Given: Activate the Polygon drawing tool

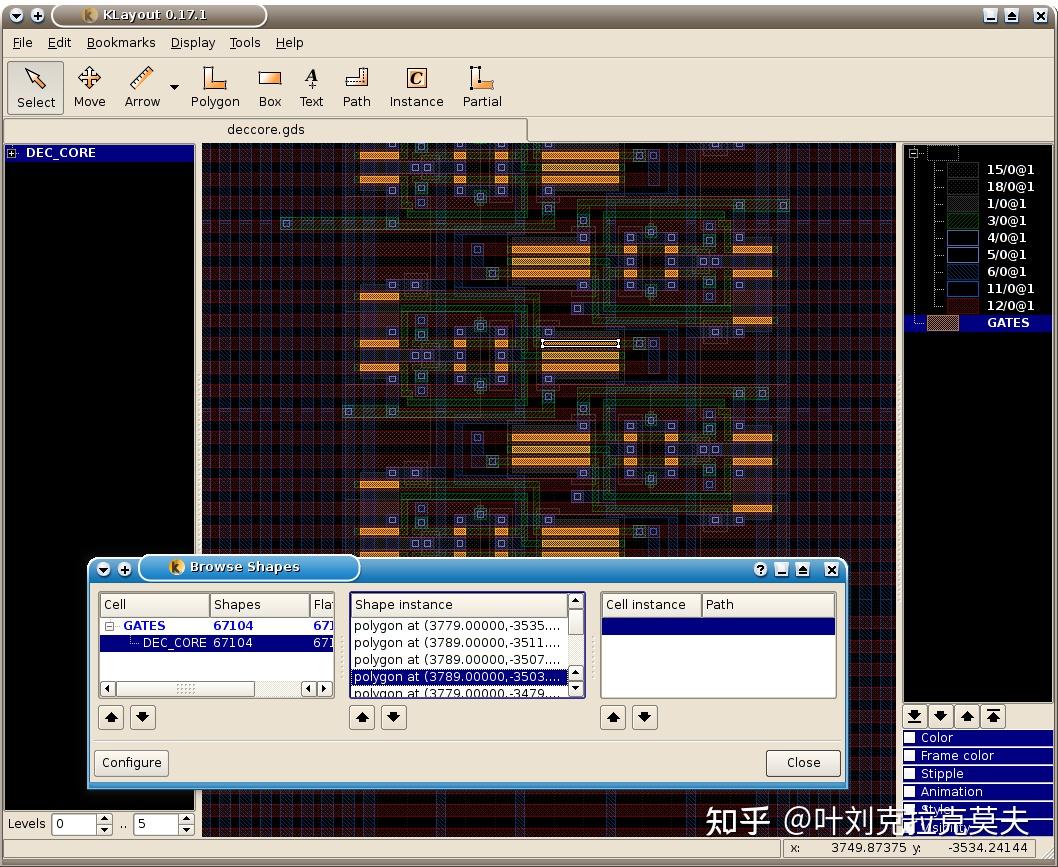Looking at the screenshot, I should (214, 87).
